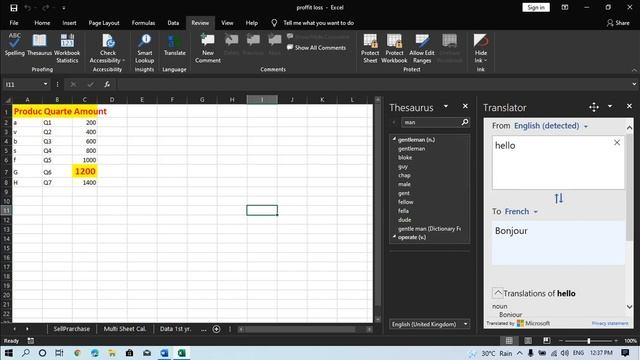Switch to the Formulas tab

click(143, 23)
